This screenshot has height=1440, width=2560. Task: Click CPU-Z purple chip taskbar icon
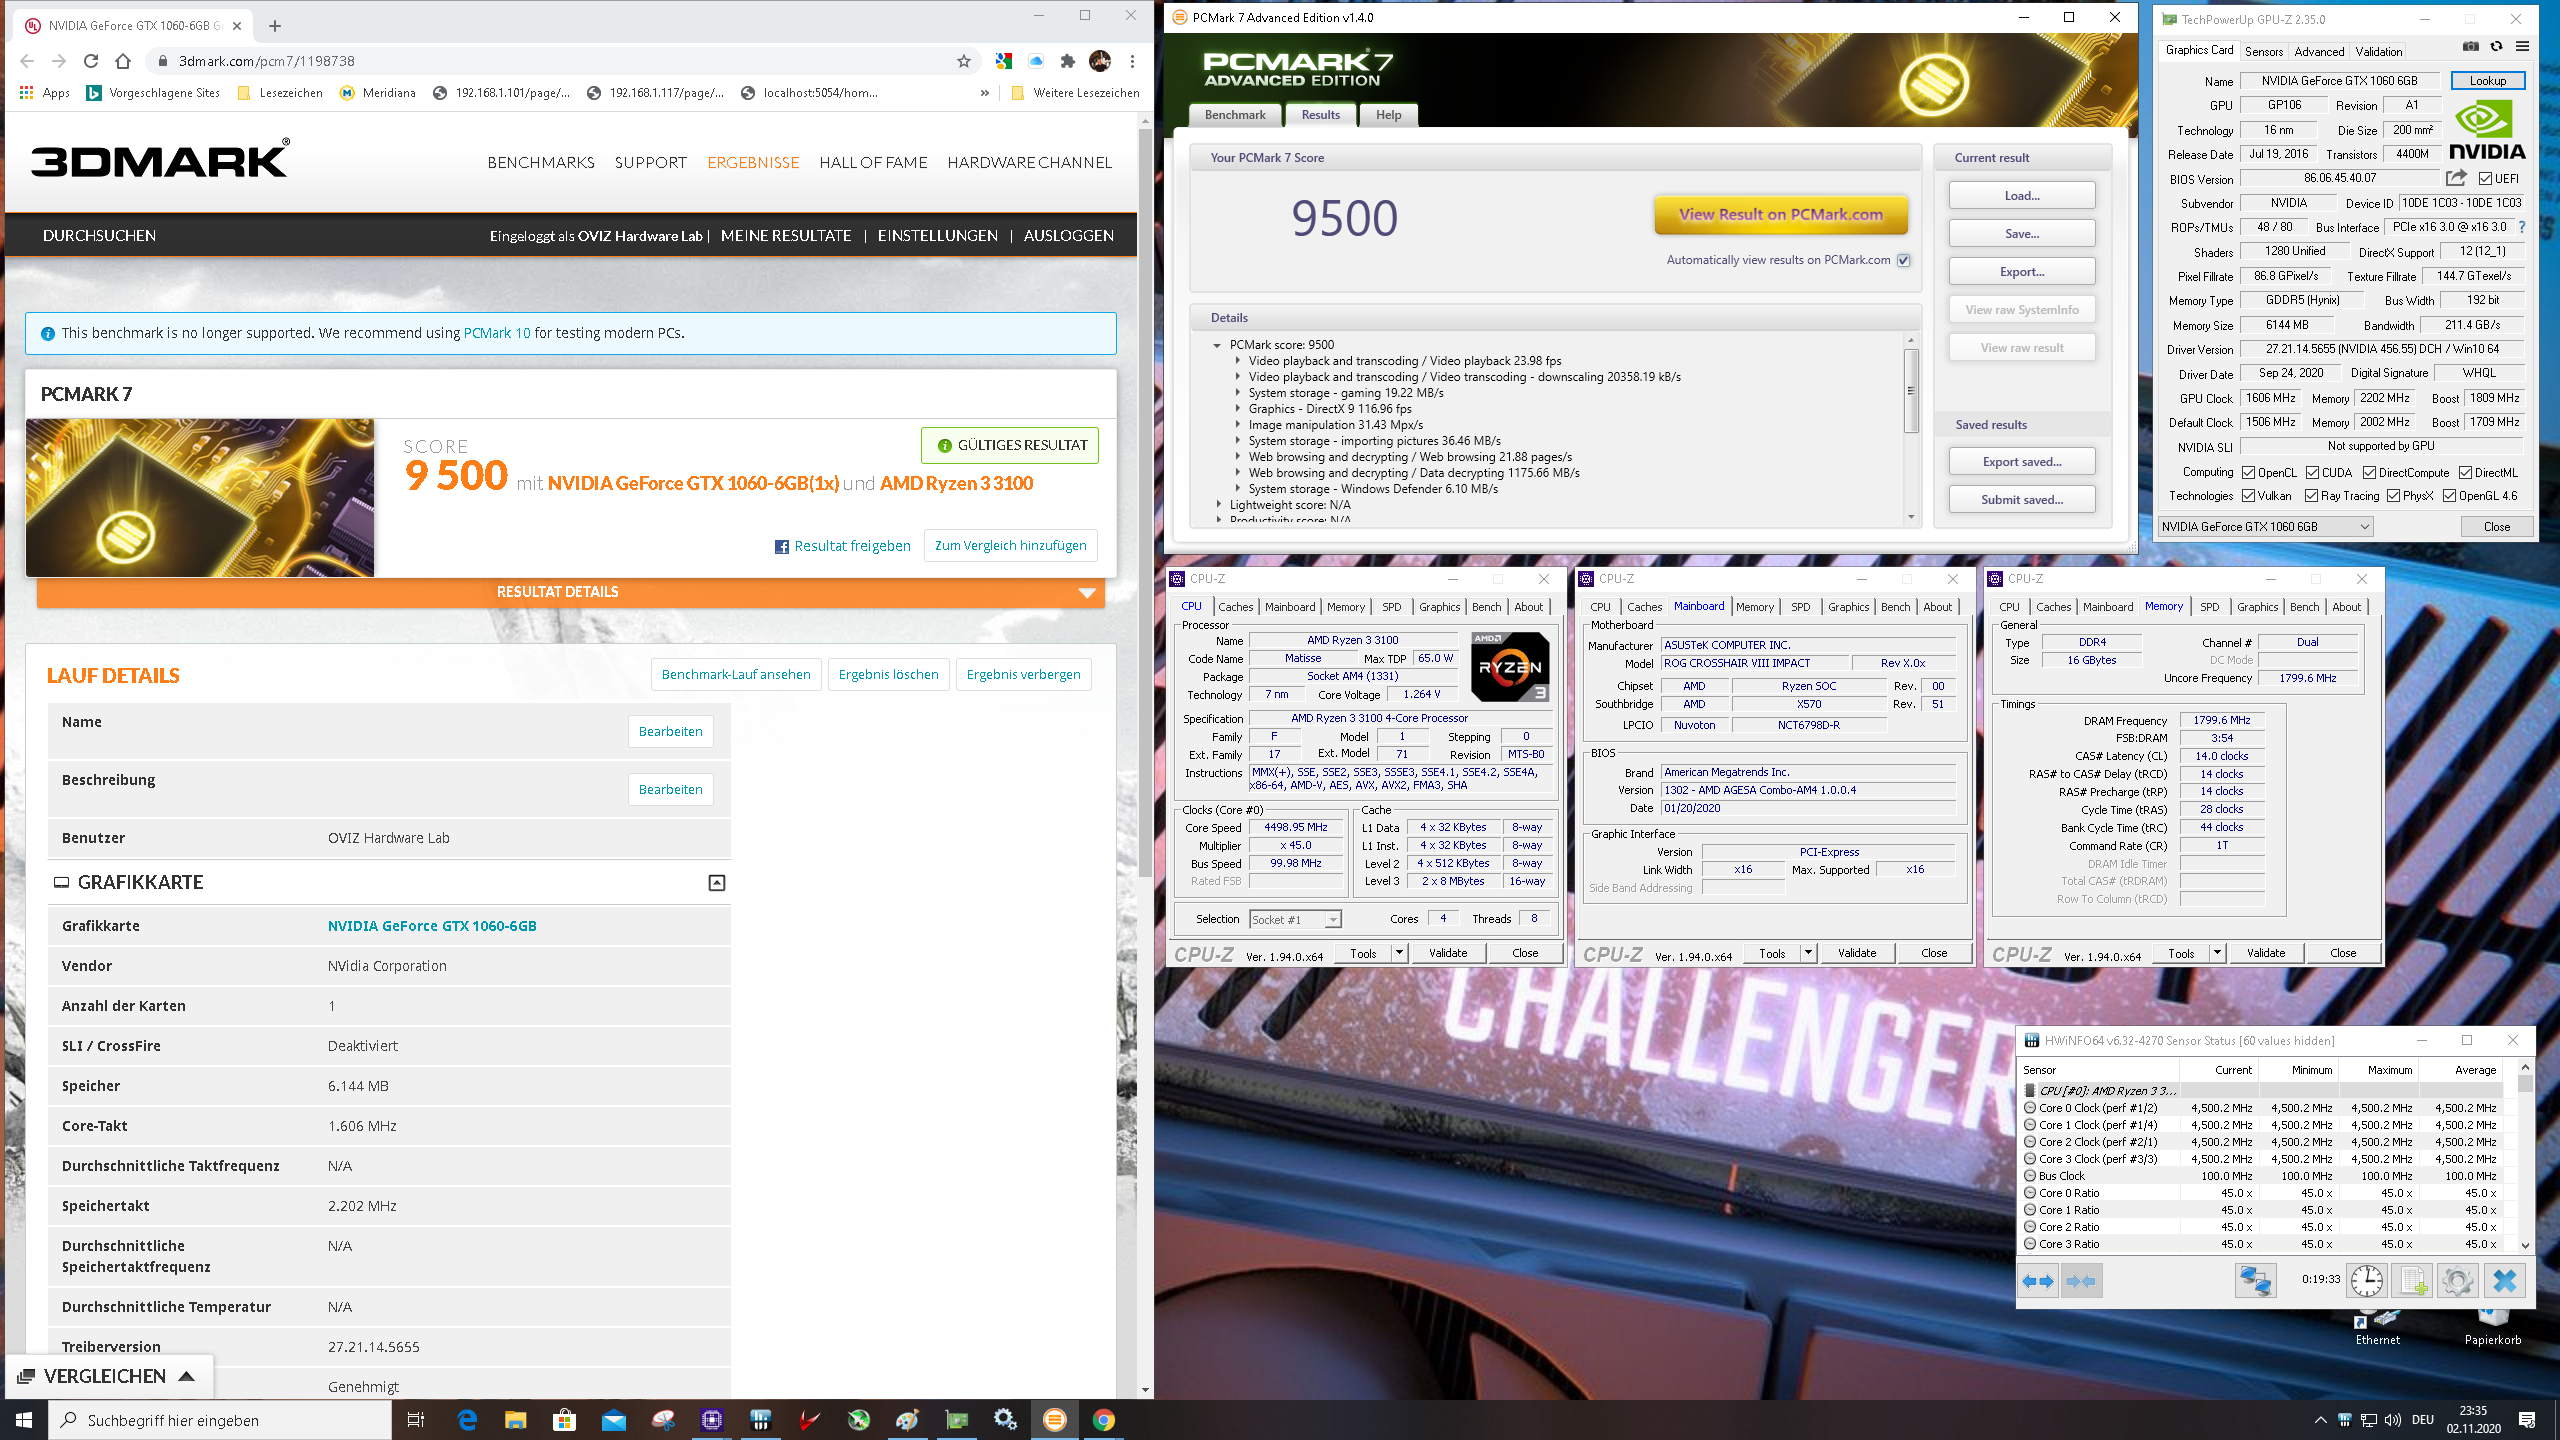pos(711,1419)
